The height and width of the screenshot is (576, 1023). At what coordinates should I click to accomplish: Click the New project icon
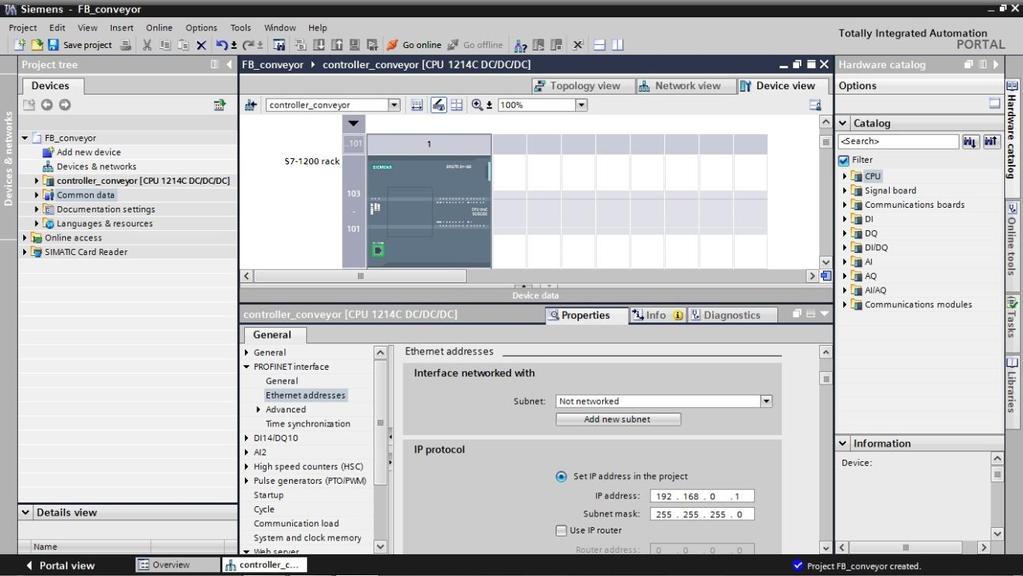click(x=20, y=45)
